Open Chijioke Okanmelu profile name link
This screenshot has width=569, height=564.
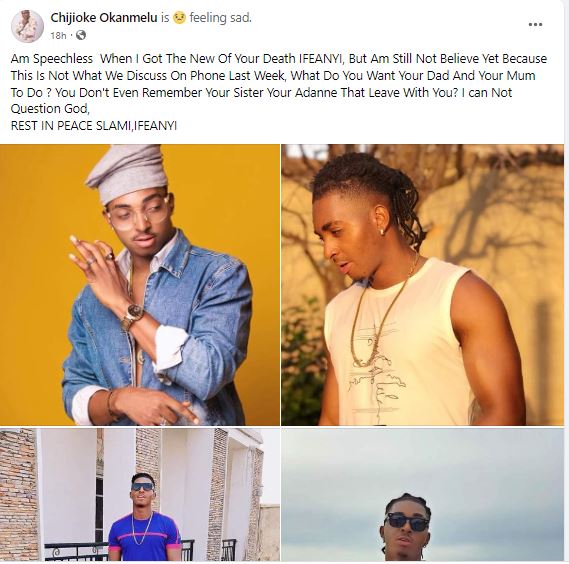click(104, 17)
